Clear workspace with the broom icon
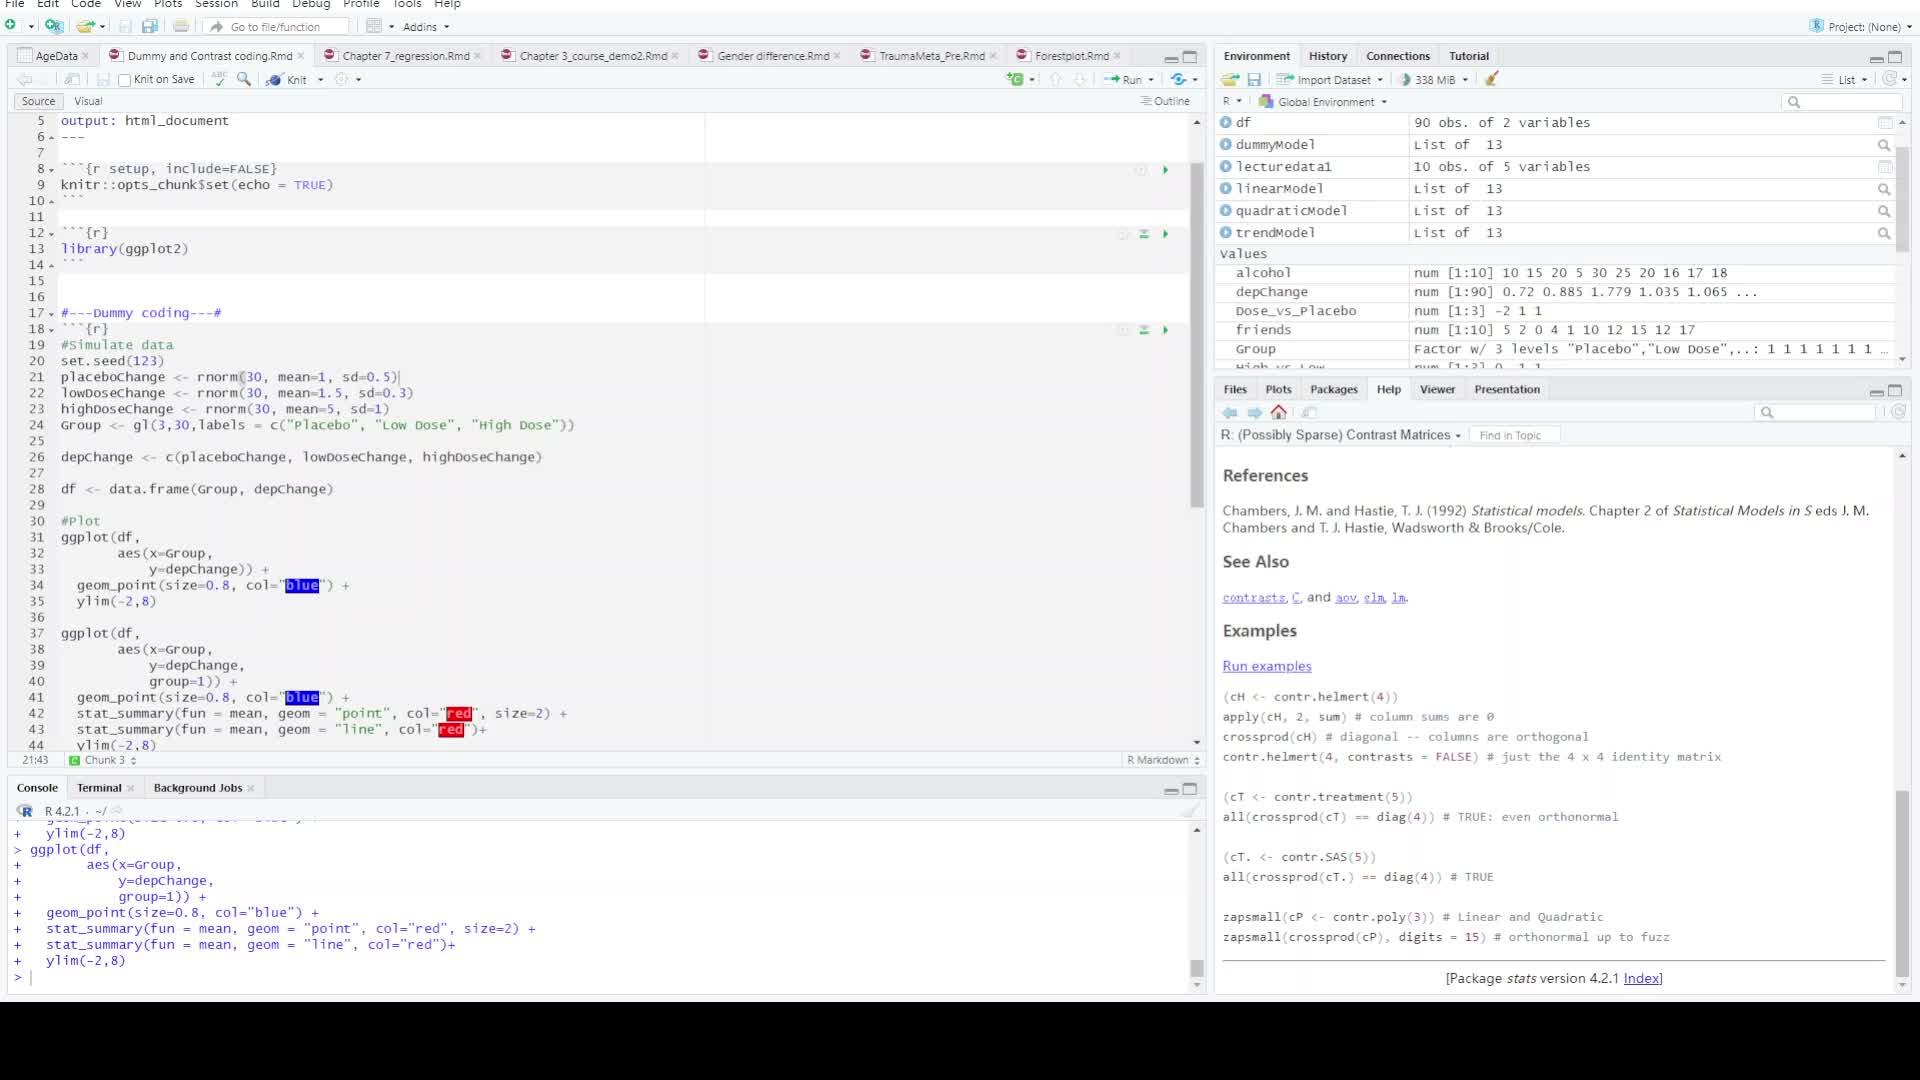The height and width of the screenshot is (1080, 1920). click(1492, 79)
